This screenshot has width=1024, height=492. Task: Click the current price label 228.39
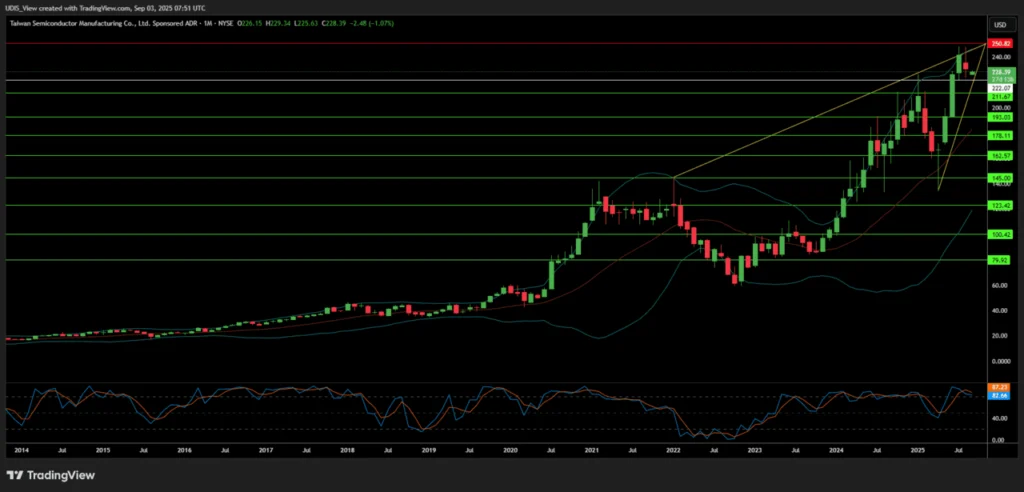point(1000,71)
